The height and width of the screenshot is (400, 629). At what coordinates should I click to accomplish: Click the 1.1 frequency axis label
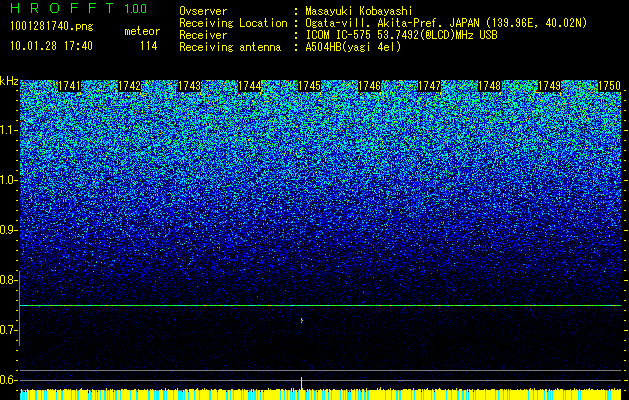(x=8, y=130)
